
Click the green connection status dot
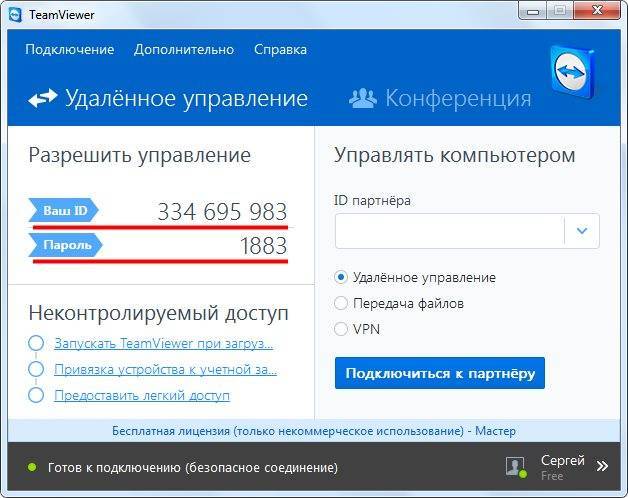[32, 467]
